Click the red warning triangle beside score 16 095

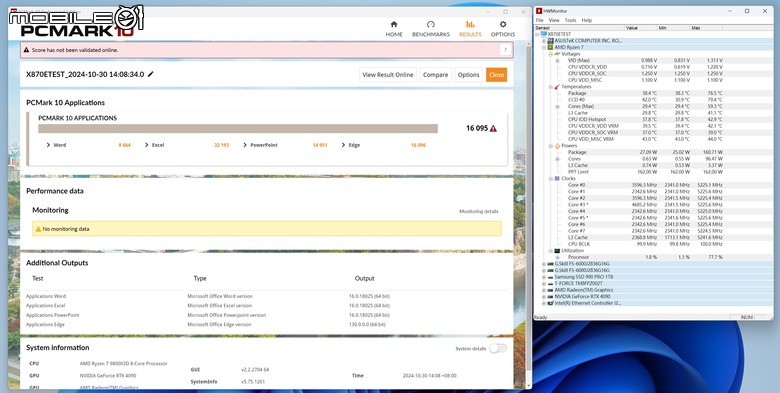pyautogui.click(x=493, y=128)
